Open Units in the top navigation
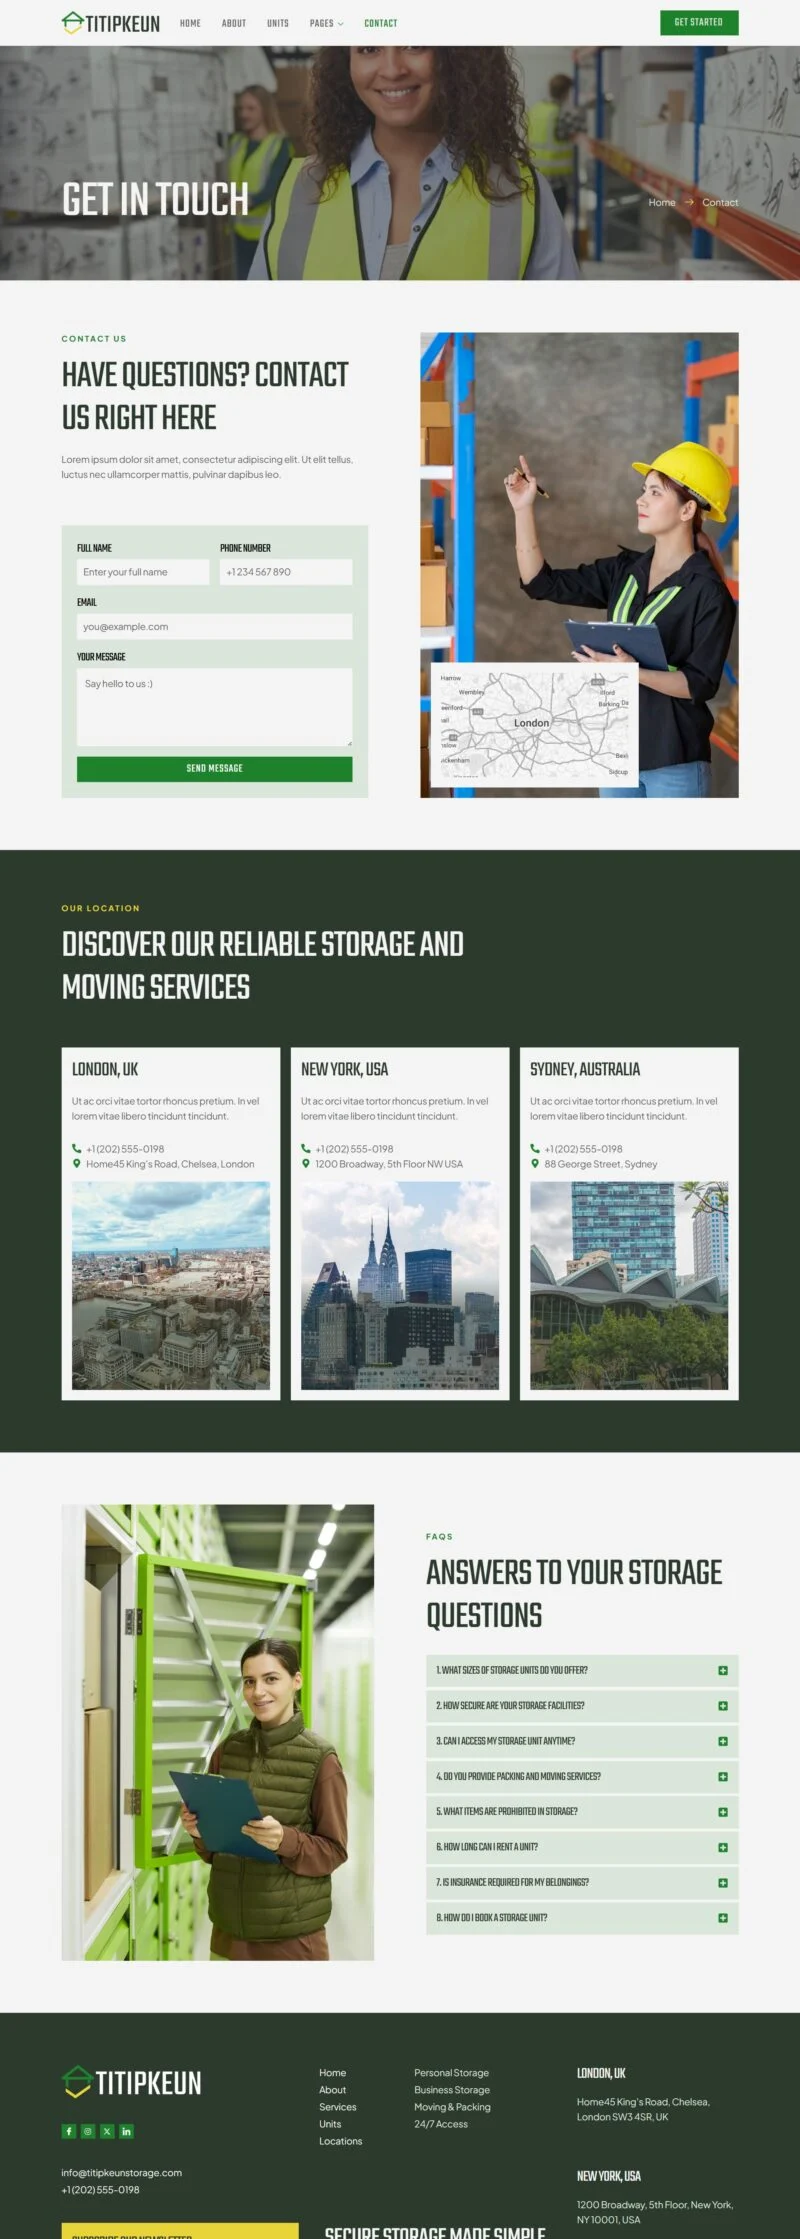Screen dimensions: 800x2239 pos(278,23)
